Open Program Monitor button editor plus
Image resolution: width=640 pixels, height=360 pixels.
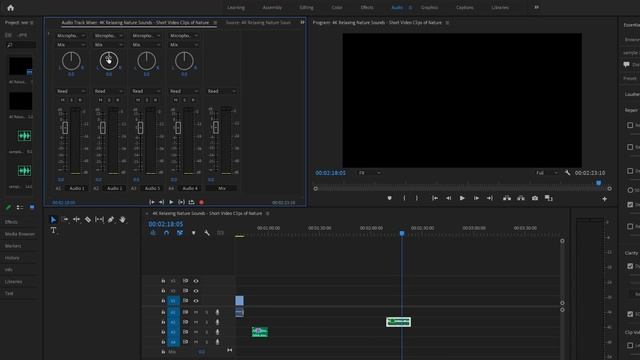tap(604, 199)
